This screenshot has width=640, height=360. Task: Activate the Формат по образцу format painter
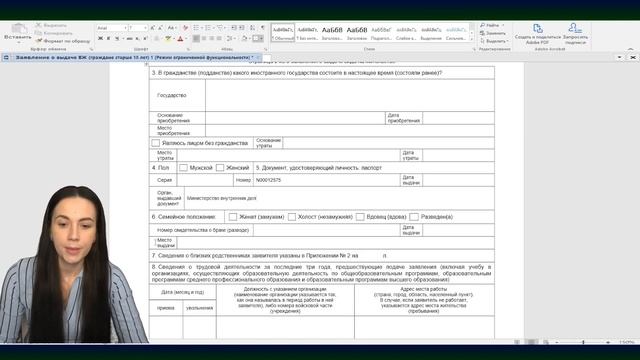[x=63, y=41]
